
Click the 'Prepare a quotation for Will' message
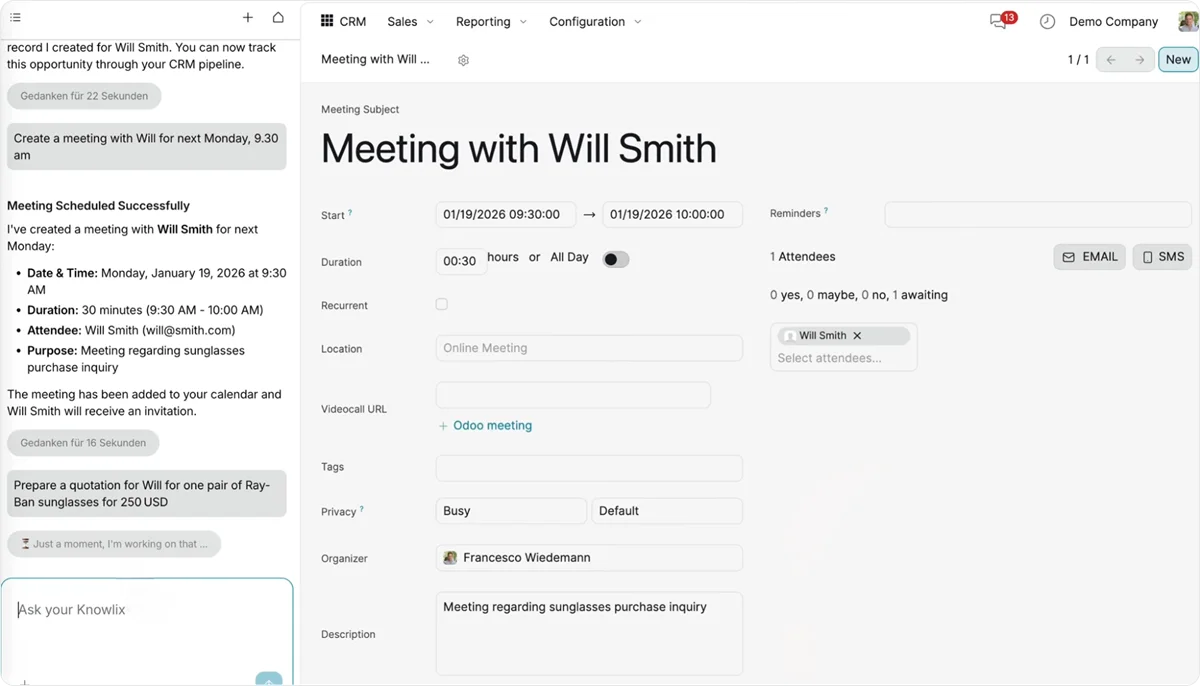click(146, 494)
